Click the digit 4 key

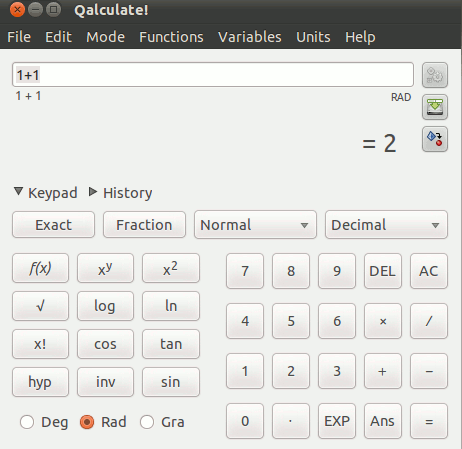tap(245, 321)
